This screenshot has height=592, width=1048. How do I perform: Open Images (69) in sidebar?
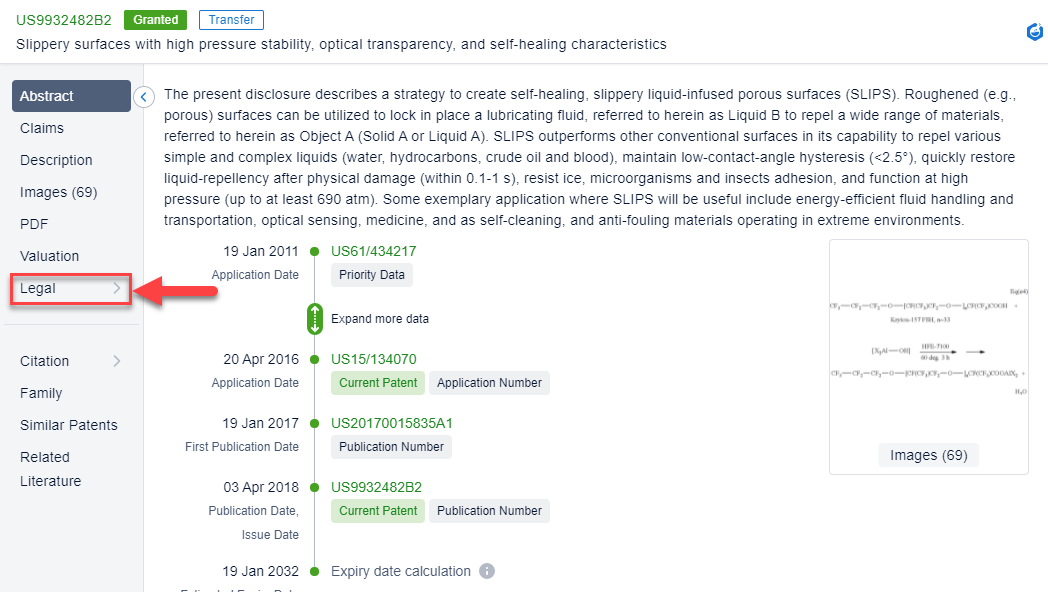tap(58, 192)
